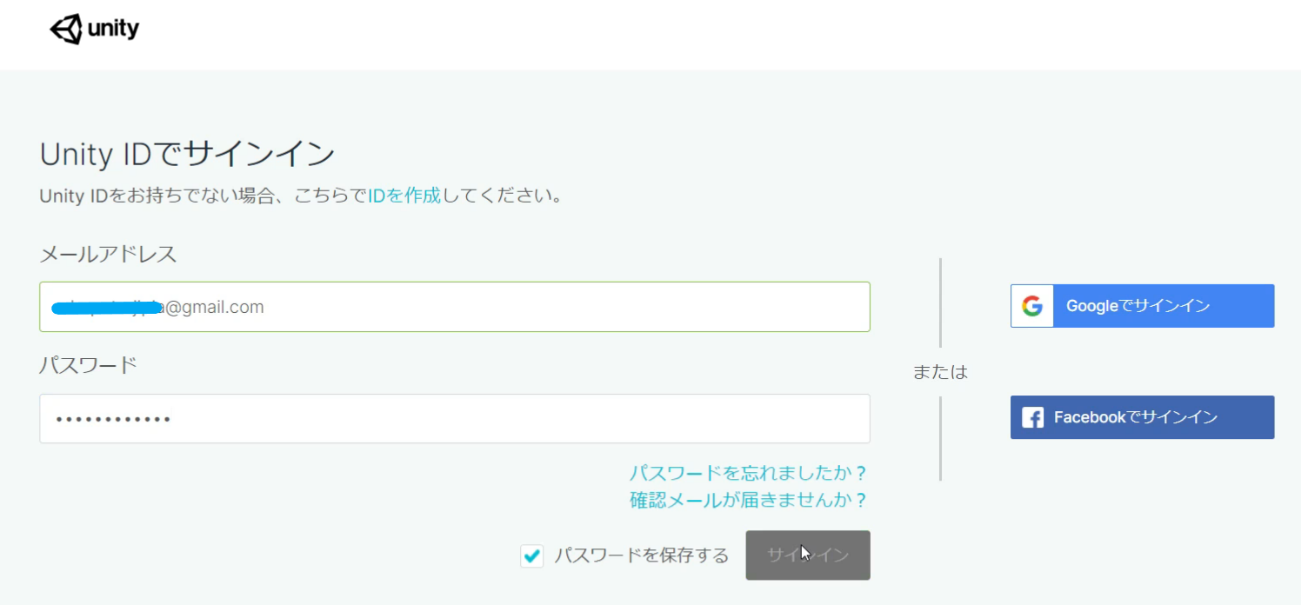This screenshot has height=605, width=1301.
Task: Toggle the パスワードを保存する checkbox
Action: click(532, 556)
